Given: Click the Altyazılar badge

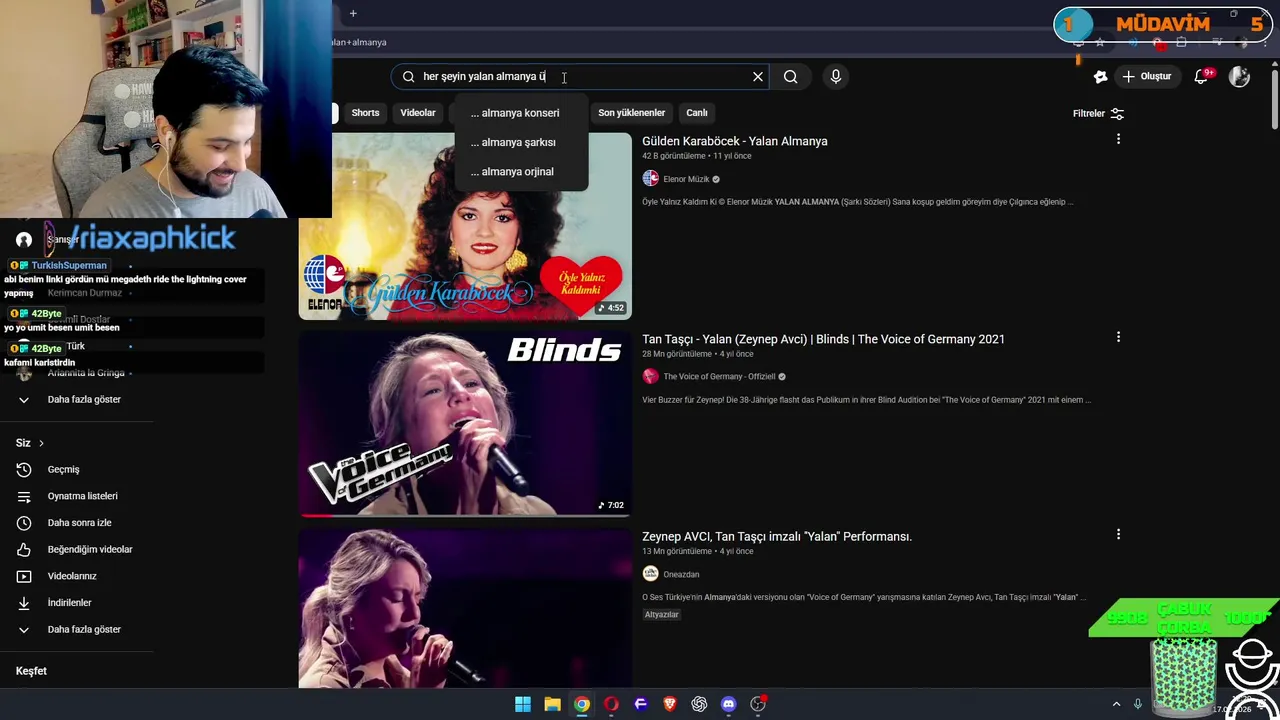Looking at the screenshot, I should (x=662, y=615).
